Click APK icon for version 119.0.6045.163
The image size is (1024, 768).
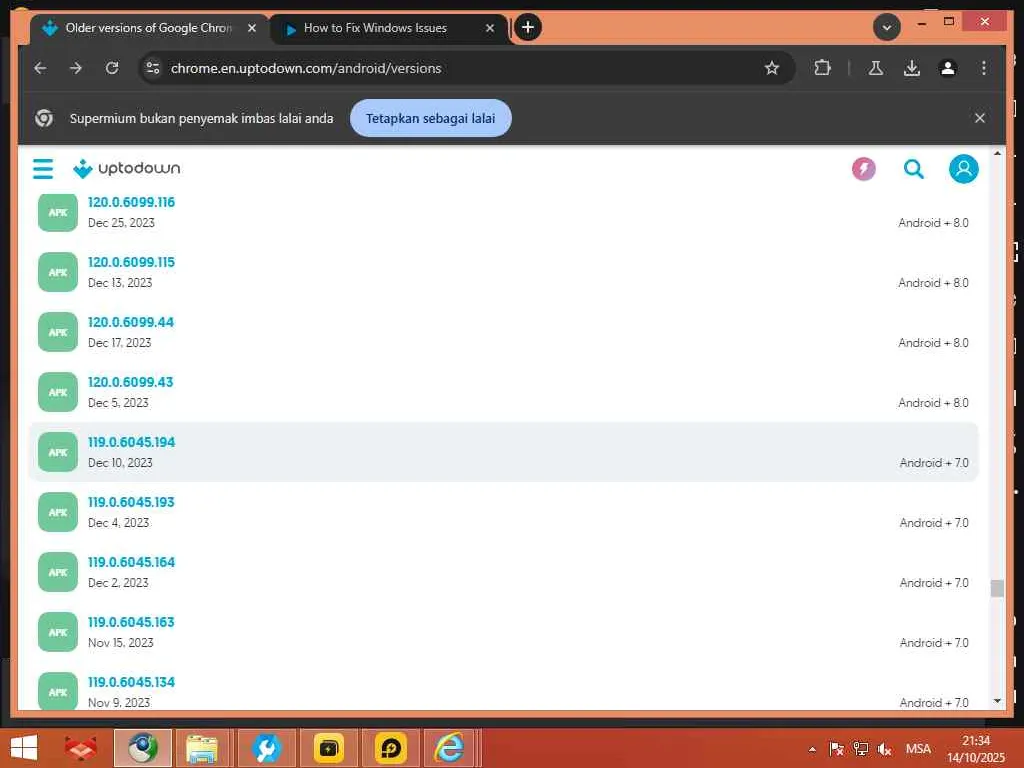point(57,632)
